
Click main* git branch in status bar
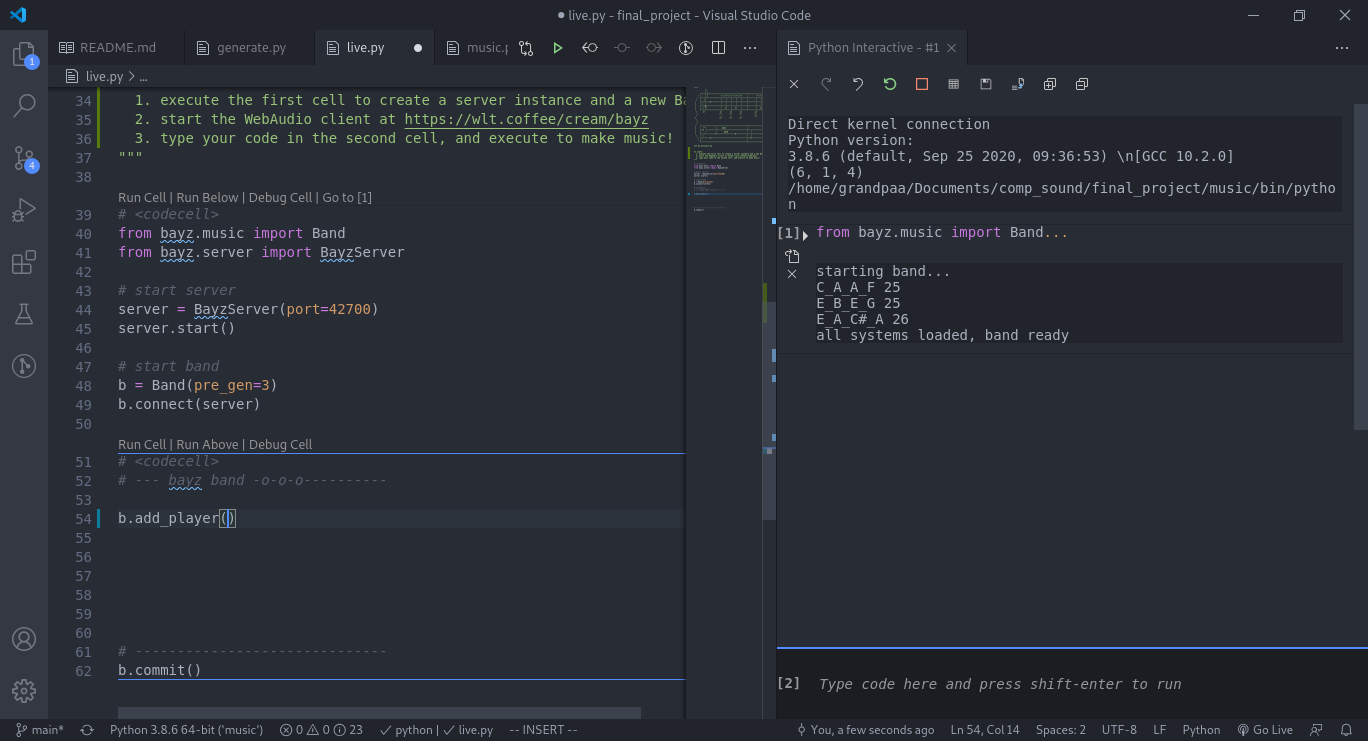click(x=40, y=730)
